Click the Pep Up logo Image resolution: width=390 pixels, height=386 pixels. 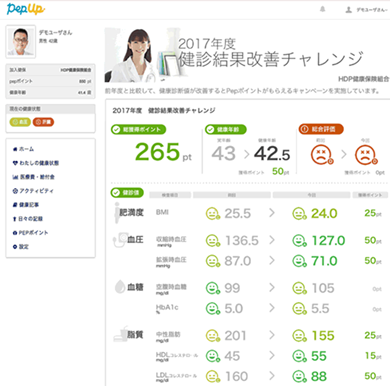26,9
